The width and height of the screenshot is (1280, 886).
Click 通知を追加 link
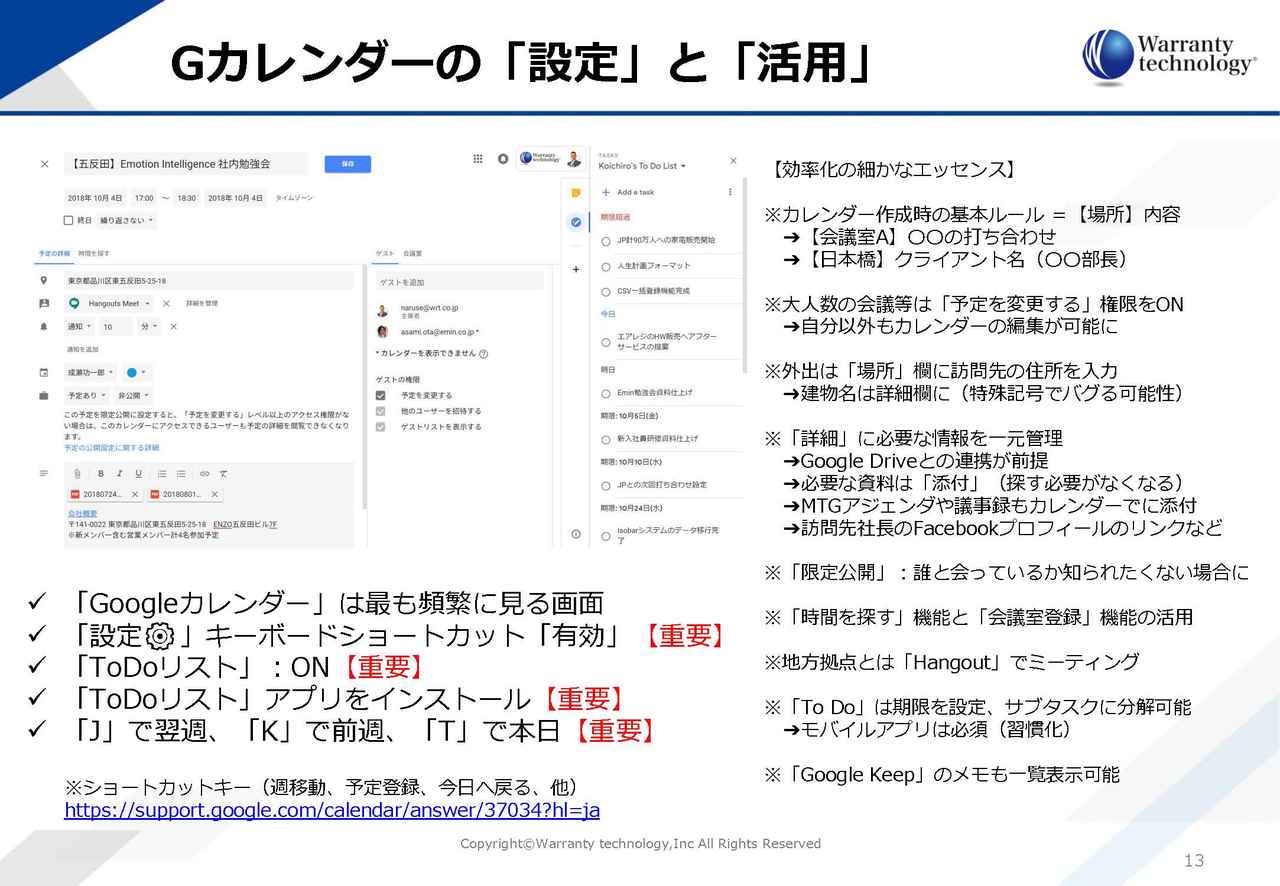[83, 349]
